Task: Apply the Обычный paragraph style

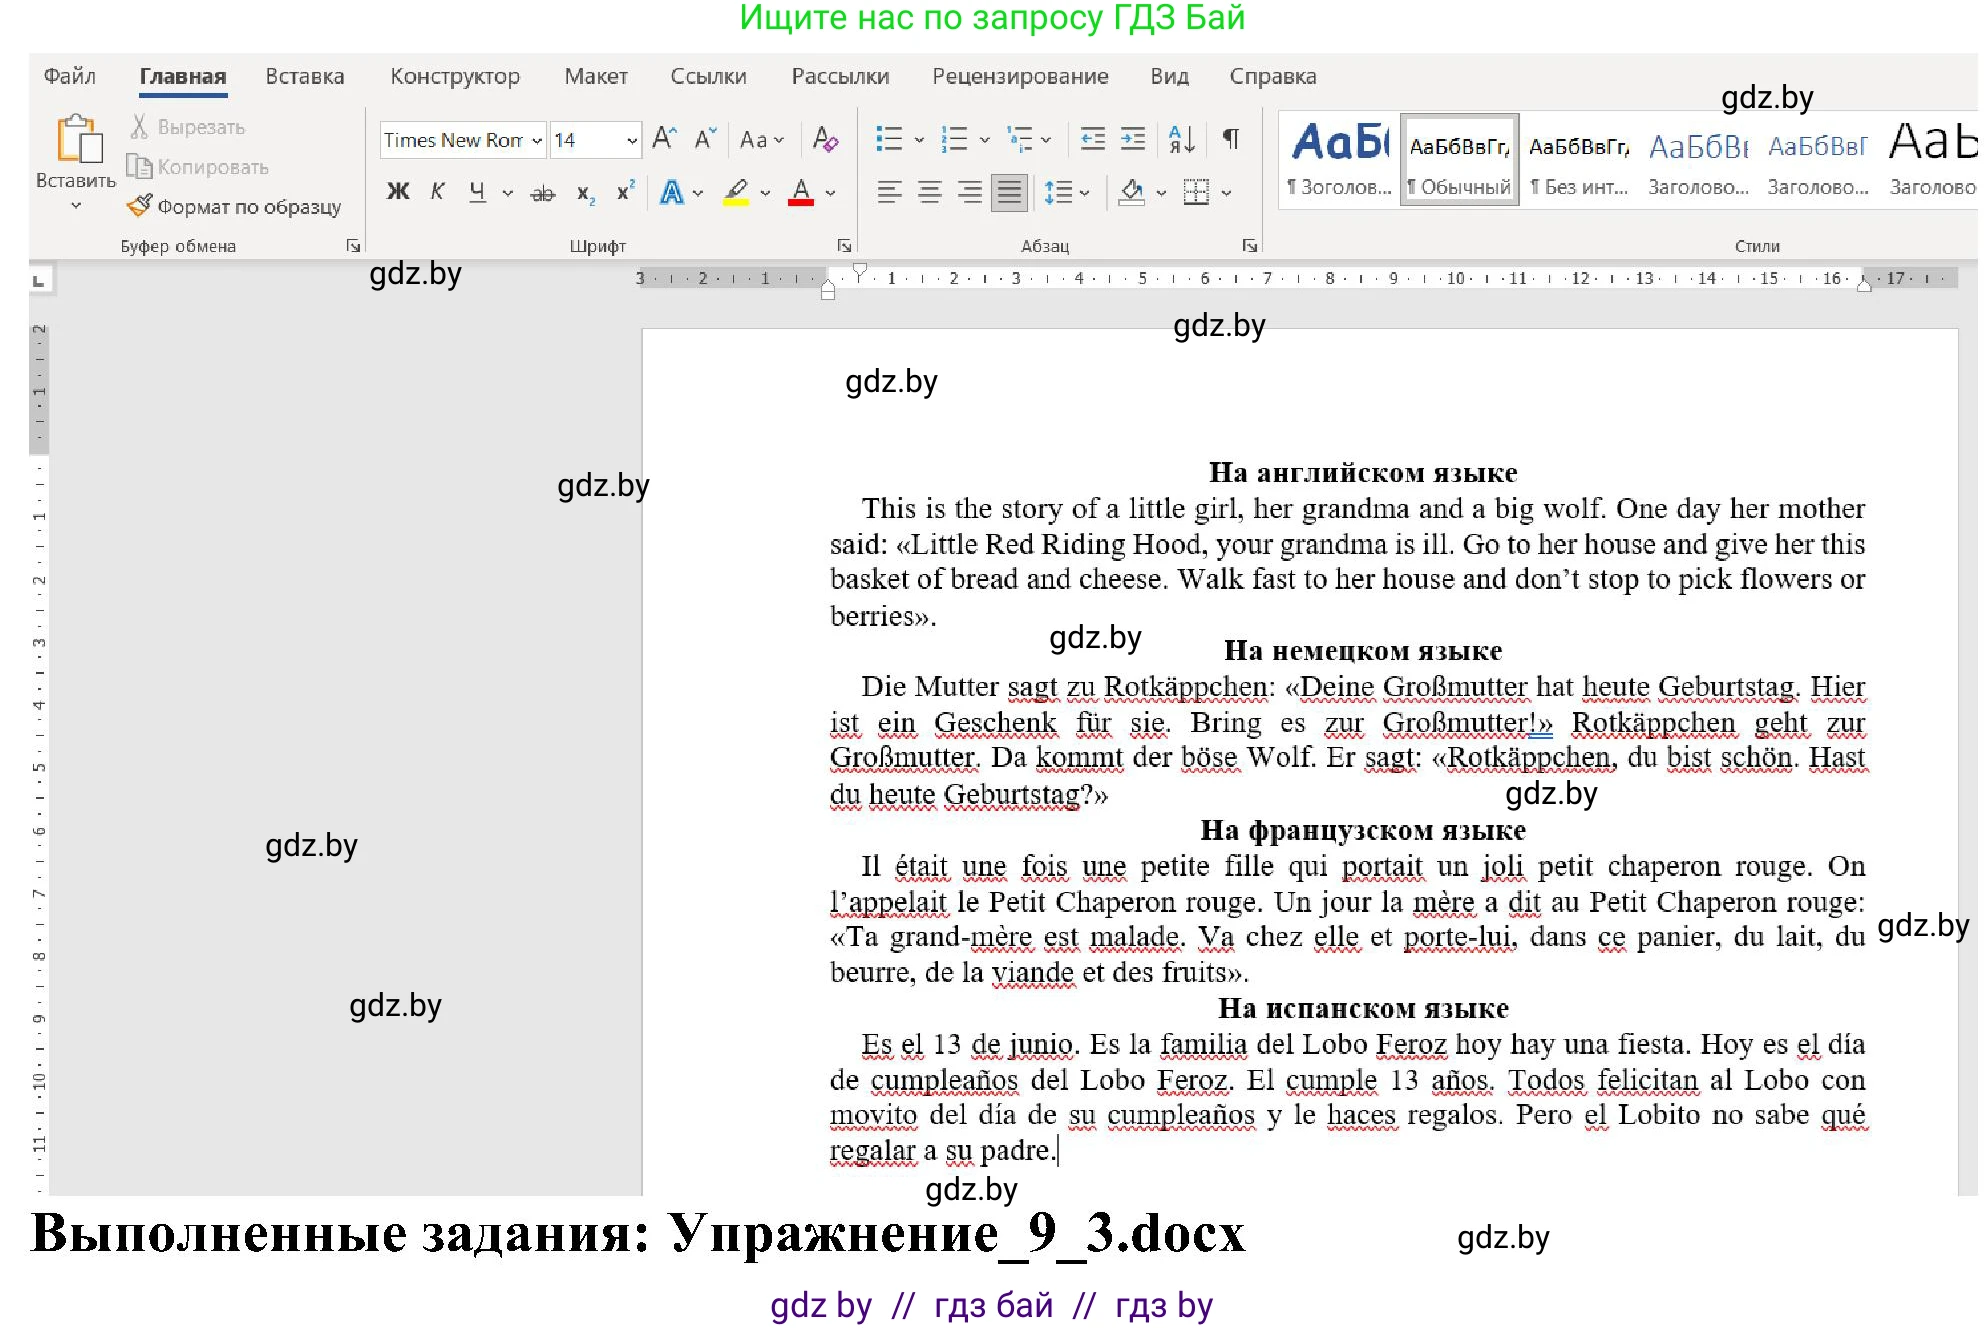Action: click(1459, 160)
